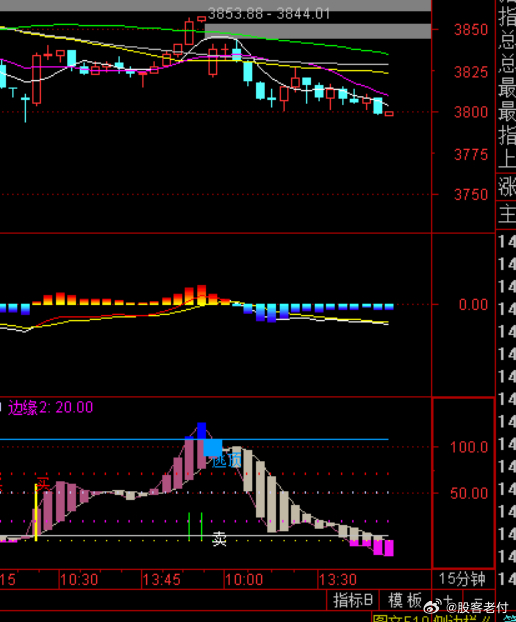The width and height of the screenshot is (516, 622).
Task: Click the last magenta indicator bar
Action: 389,548
